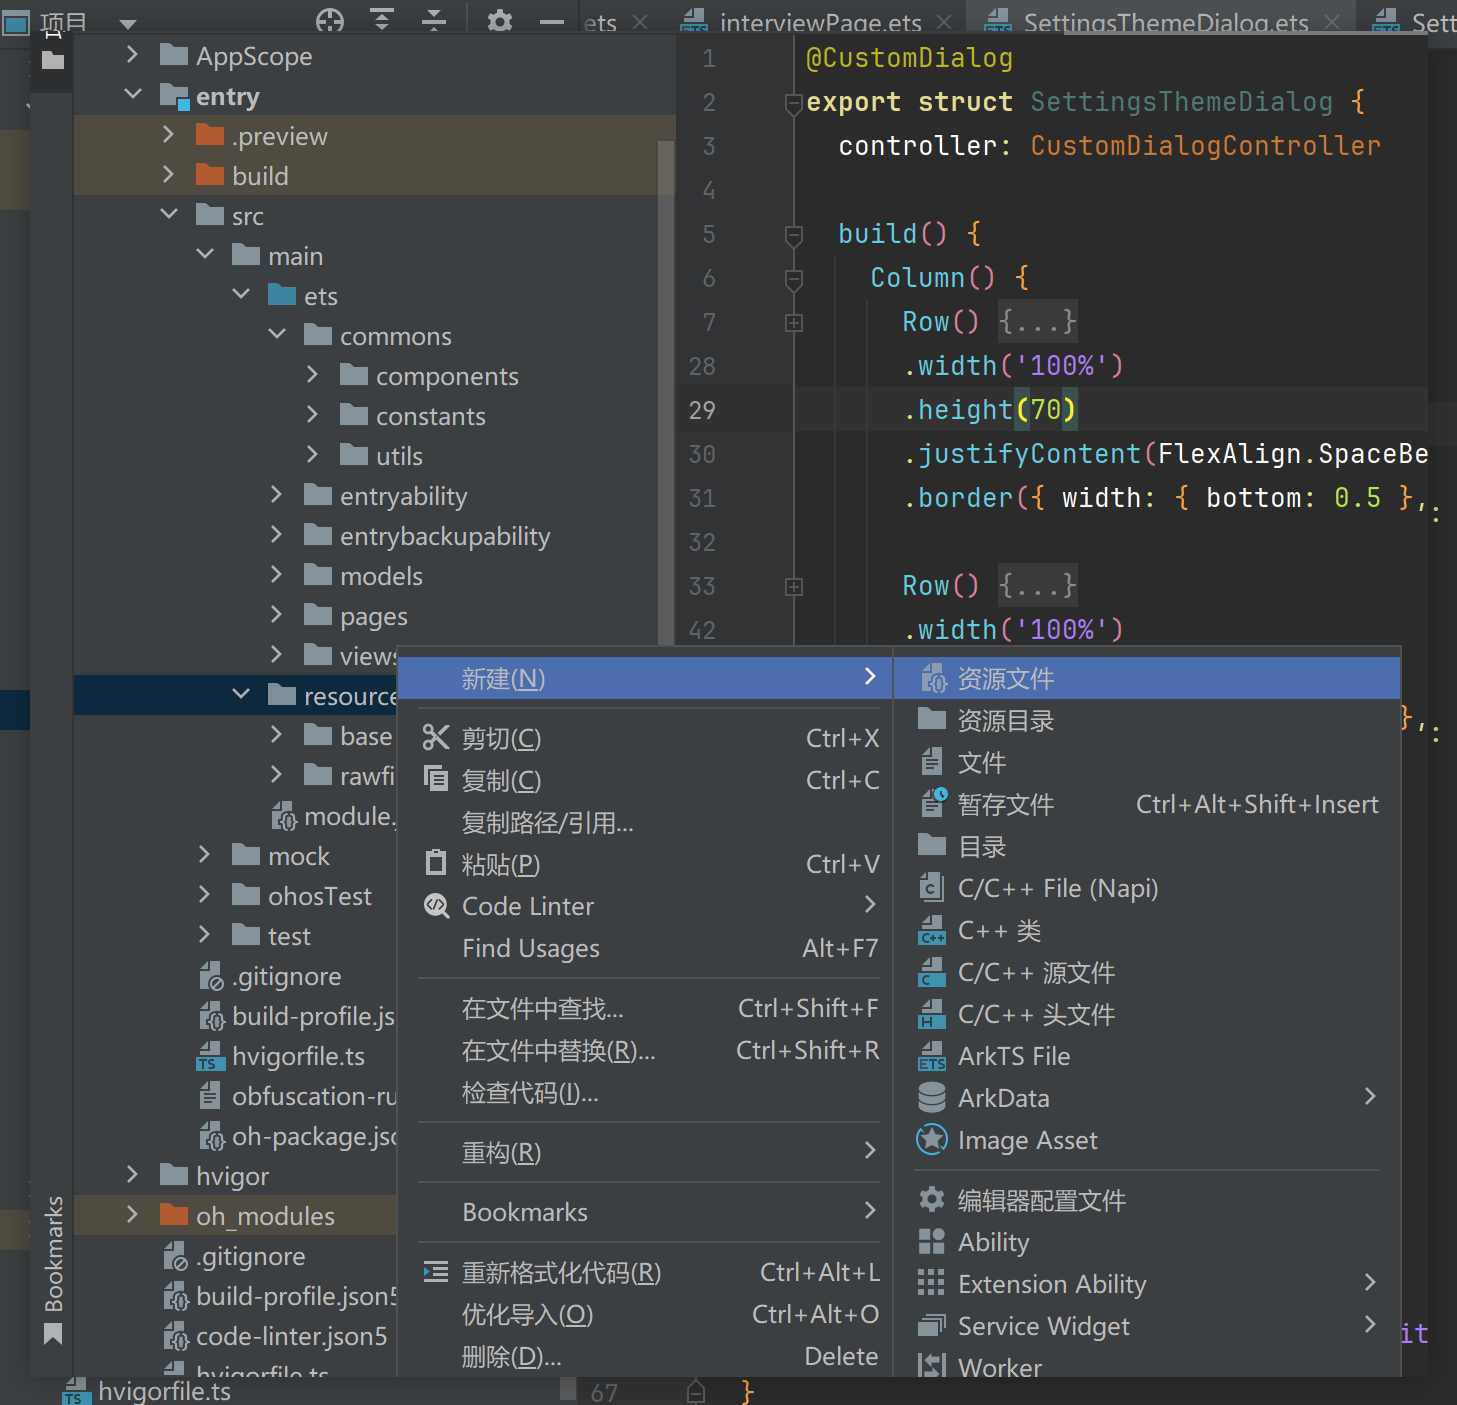Click the Image Asset star icon
The width and height of the screenshot is (1457, 1405).
tap(932, 1140)
